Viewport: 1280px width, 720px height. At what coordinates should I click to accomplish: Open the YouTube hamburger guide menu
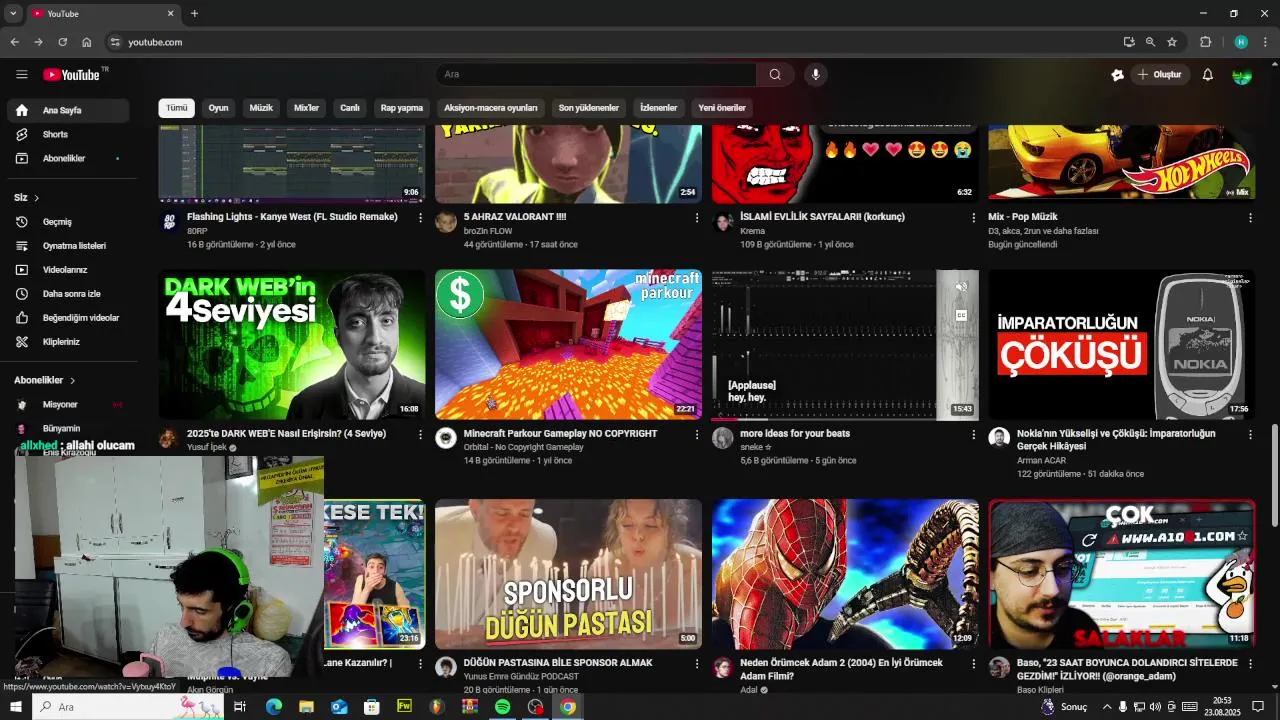(x=22, y=74)
